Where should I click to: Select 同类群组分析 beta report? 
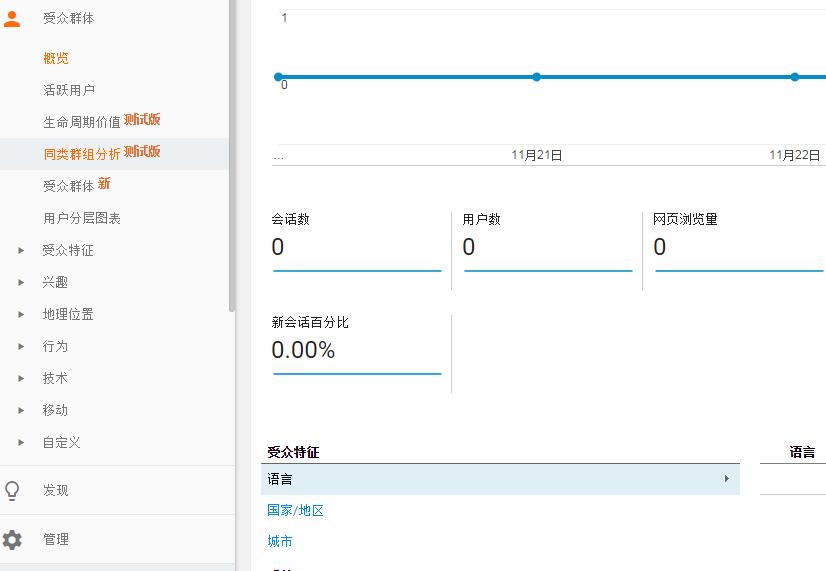click(82, 153)
